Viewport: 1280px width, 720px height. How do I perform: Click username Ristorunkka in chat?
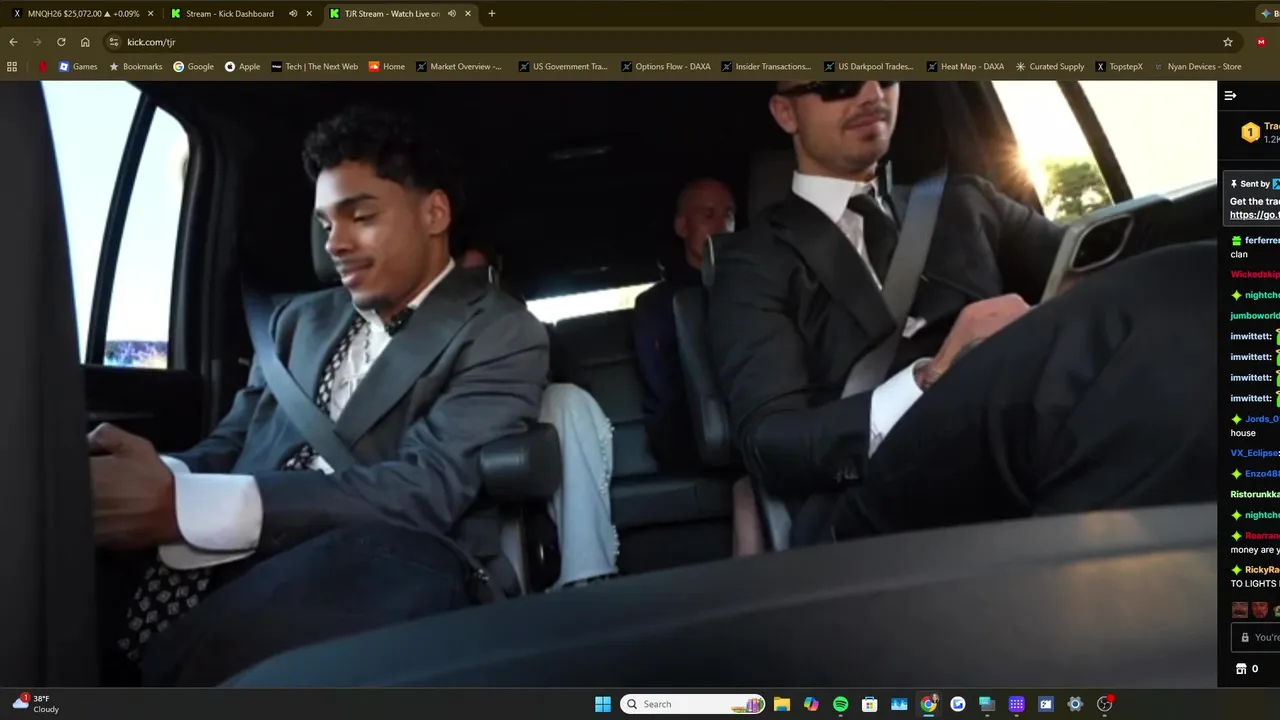1255,494
